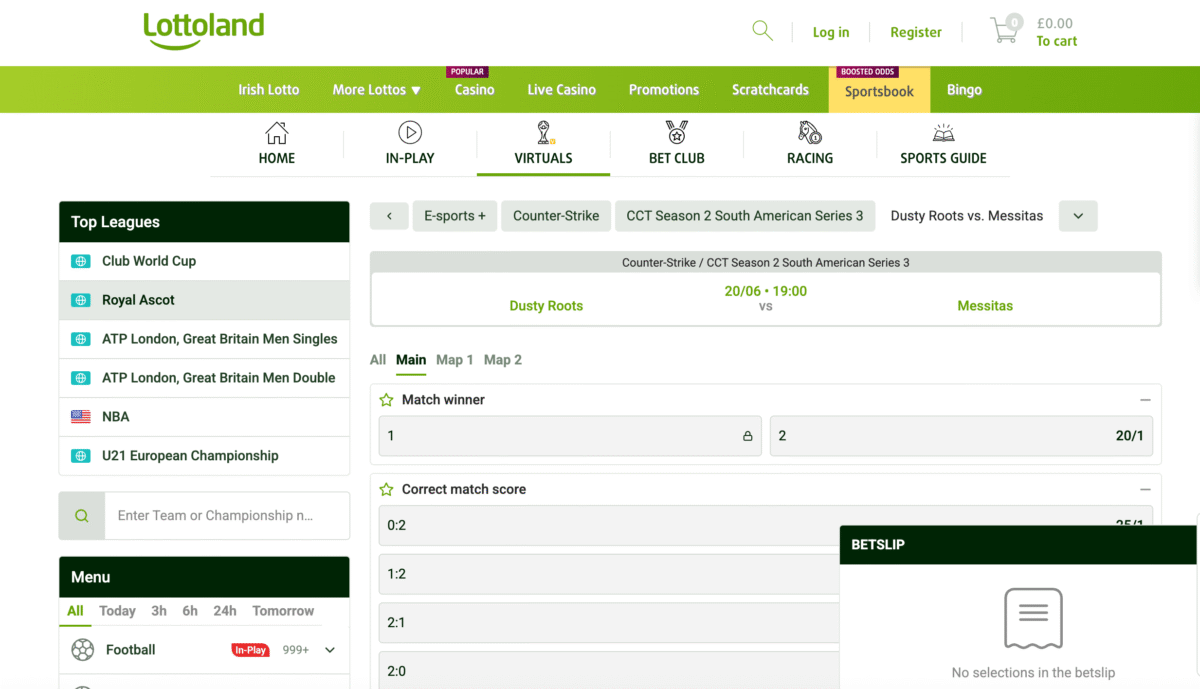The height and width of the screenshot is (689, 1200).
Task: Open the shopping cart icon
Action: [1005, 29]
